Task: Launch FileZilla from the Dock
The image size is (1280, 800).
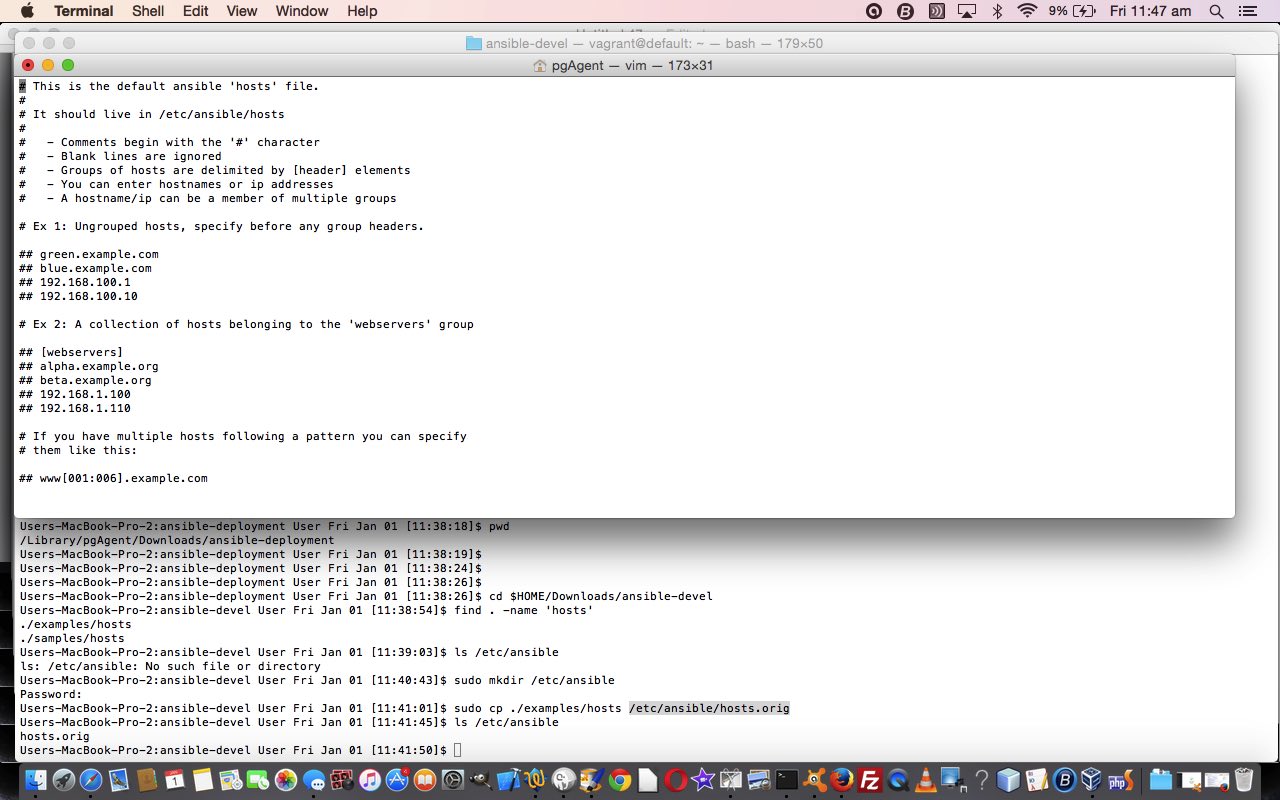Action: (870, 780)
